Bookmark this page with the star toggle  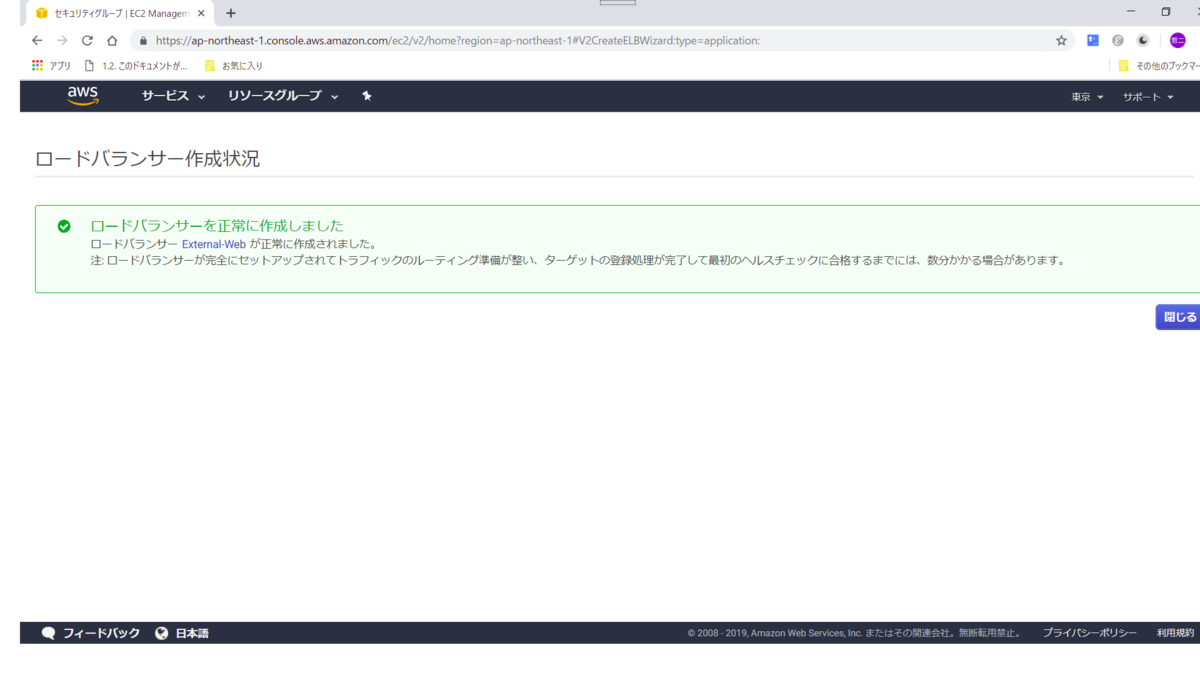click(x=1059, y=40)
